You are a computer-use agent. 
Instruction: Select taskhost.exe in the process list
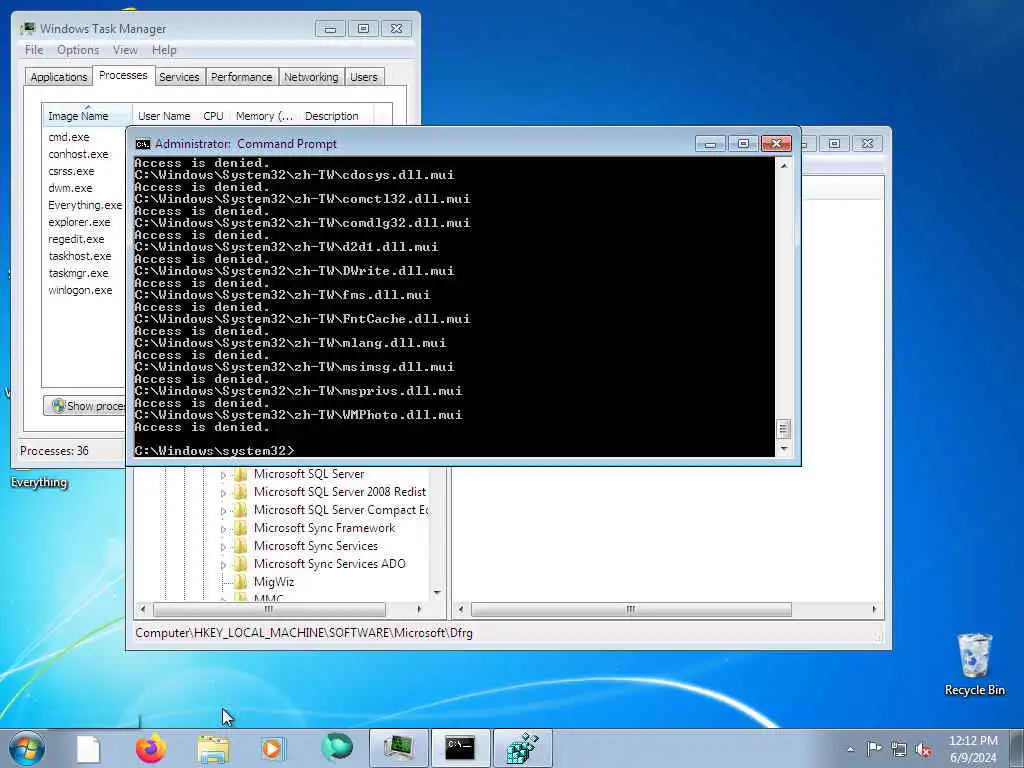[x=80, y=256]
